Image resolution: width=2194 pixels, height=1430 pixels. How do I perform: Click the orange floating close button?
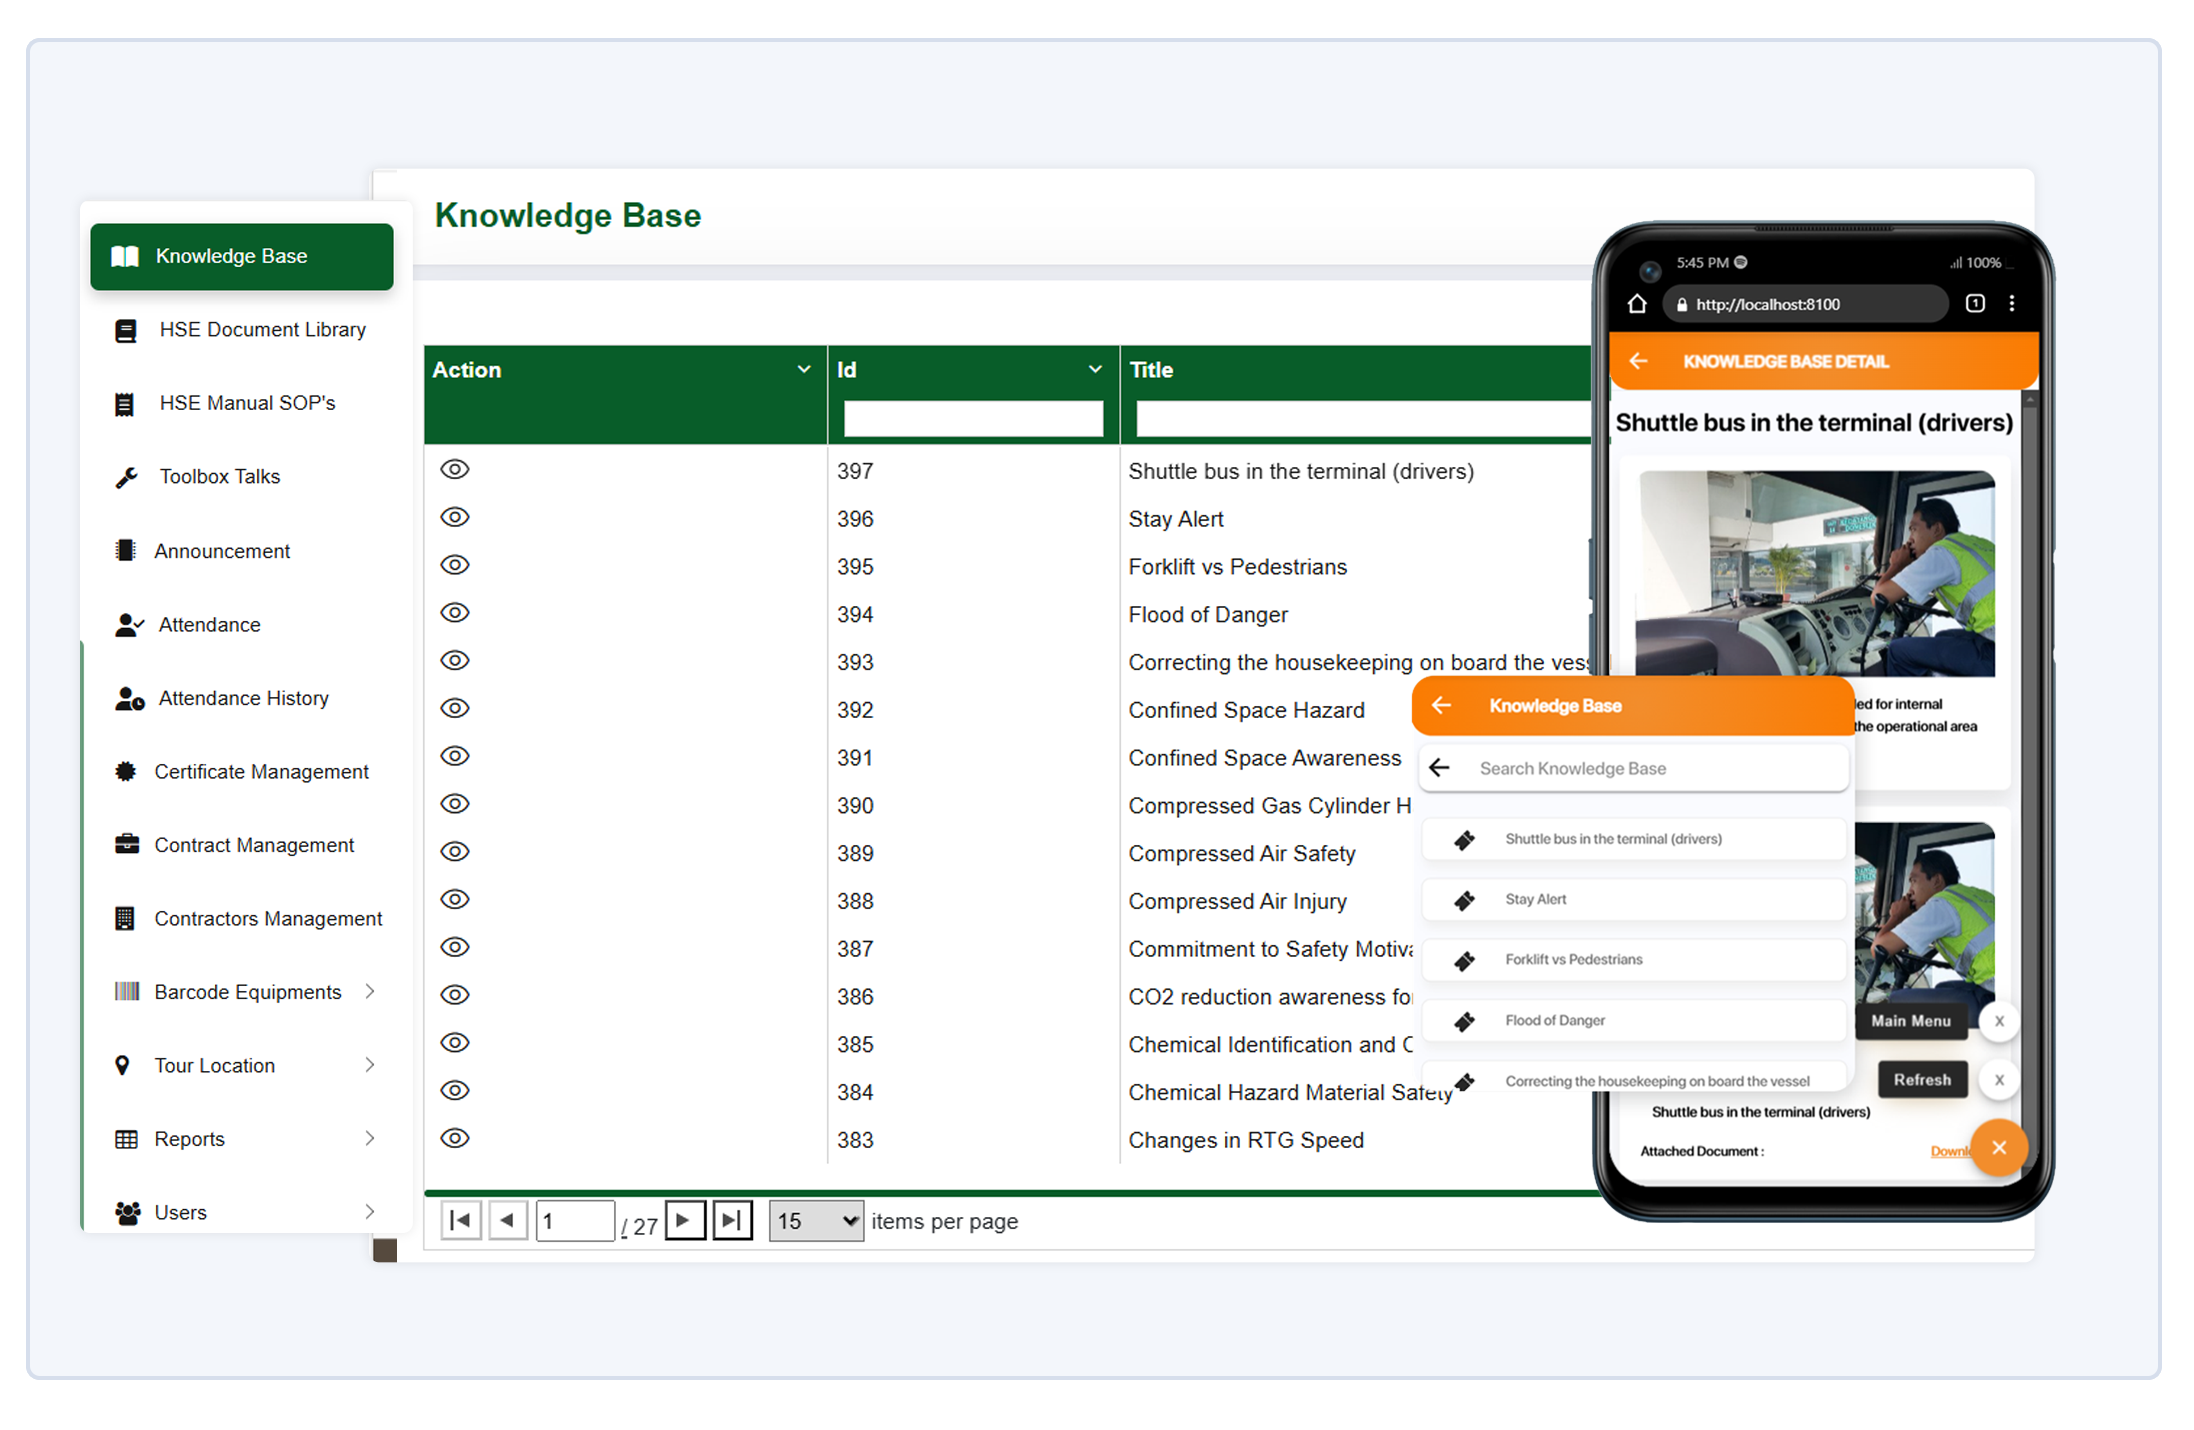click(1998, 1147)
